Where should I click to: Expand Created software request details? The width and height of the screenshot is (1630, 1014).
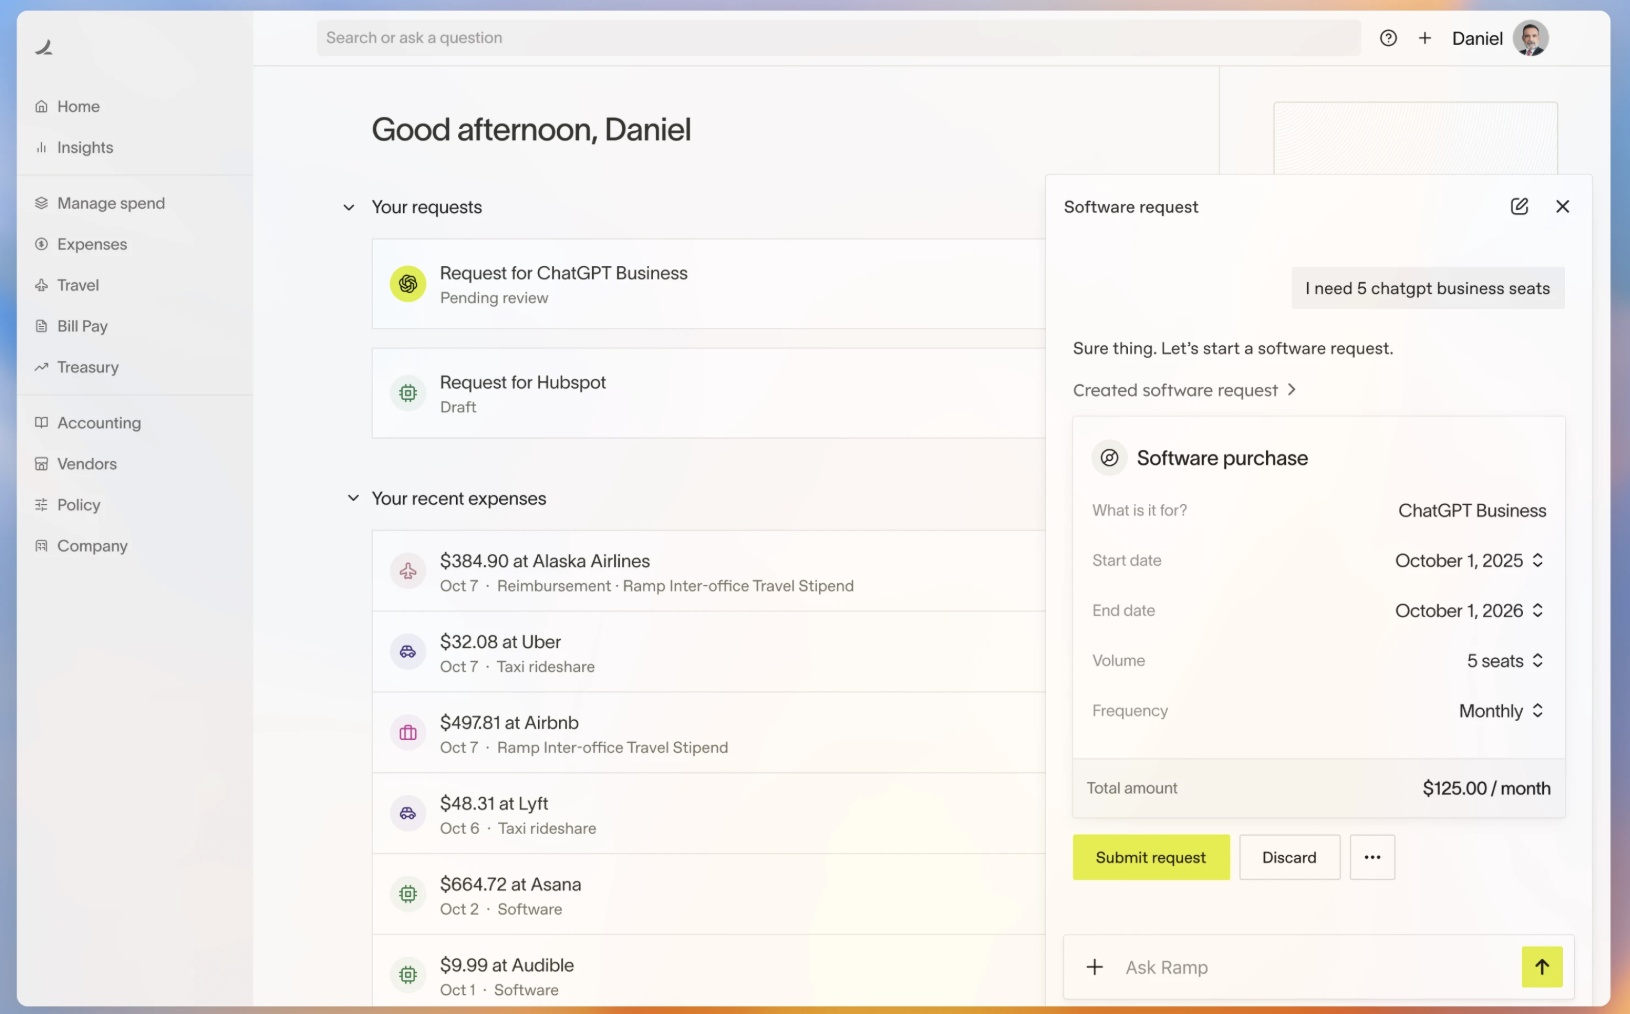[x=1185, y=390]
